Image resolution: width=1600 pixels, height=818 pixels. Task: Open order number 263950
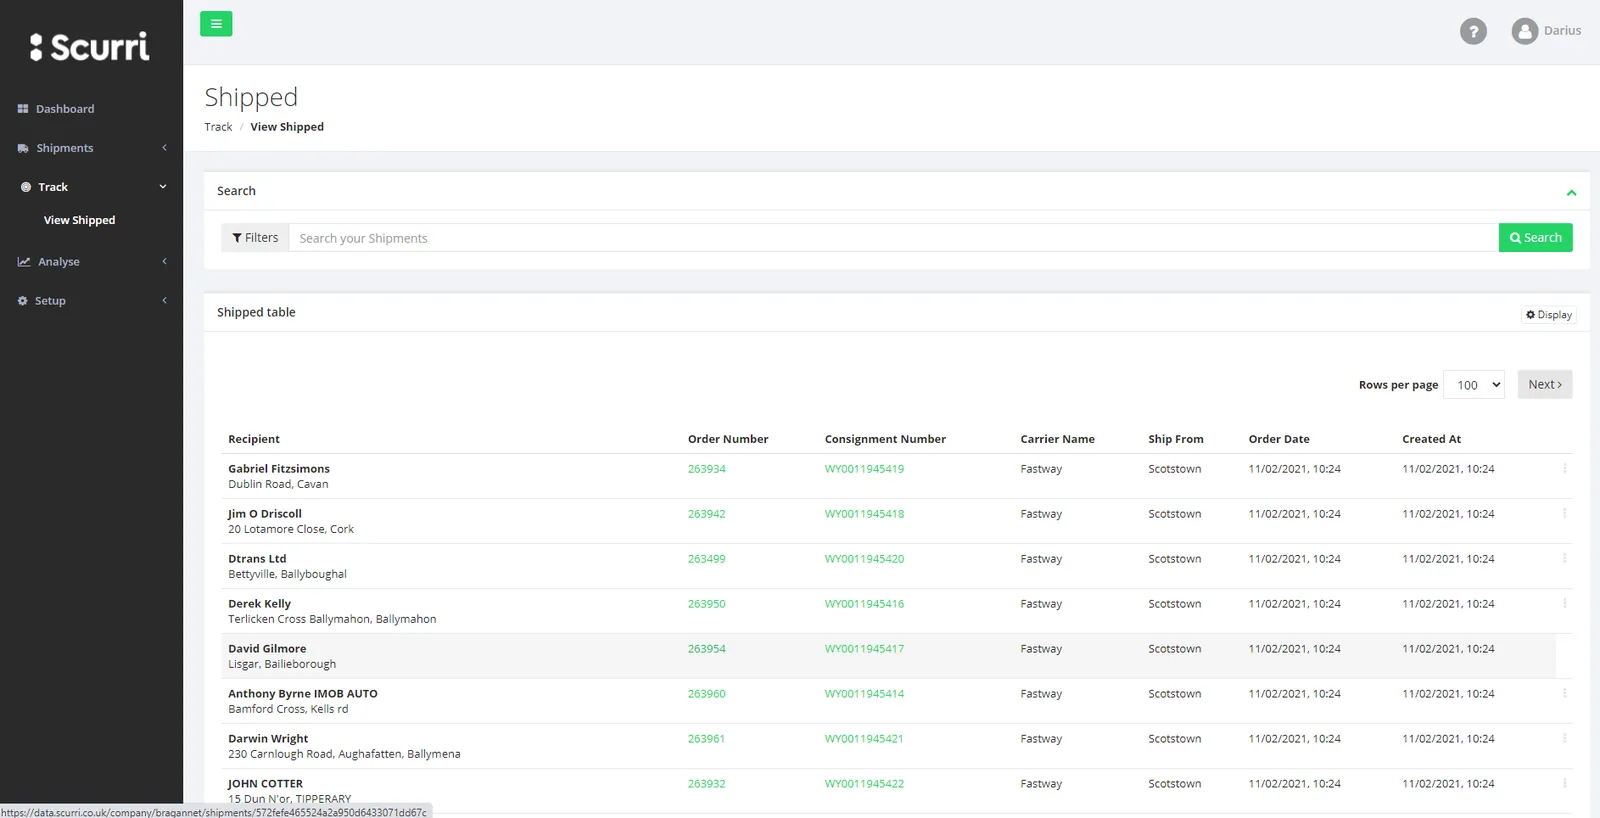[x=706, y=604]
